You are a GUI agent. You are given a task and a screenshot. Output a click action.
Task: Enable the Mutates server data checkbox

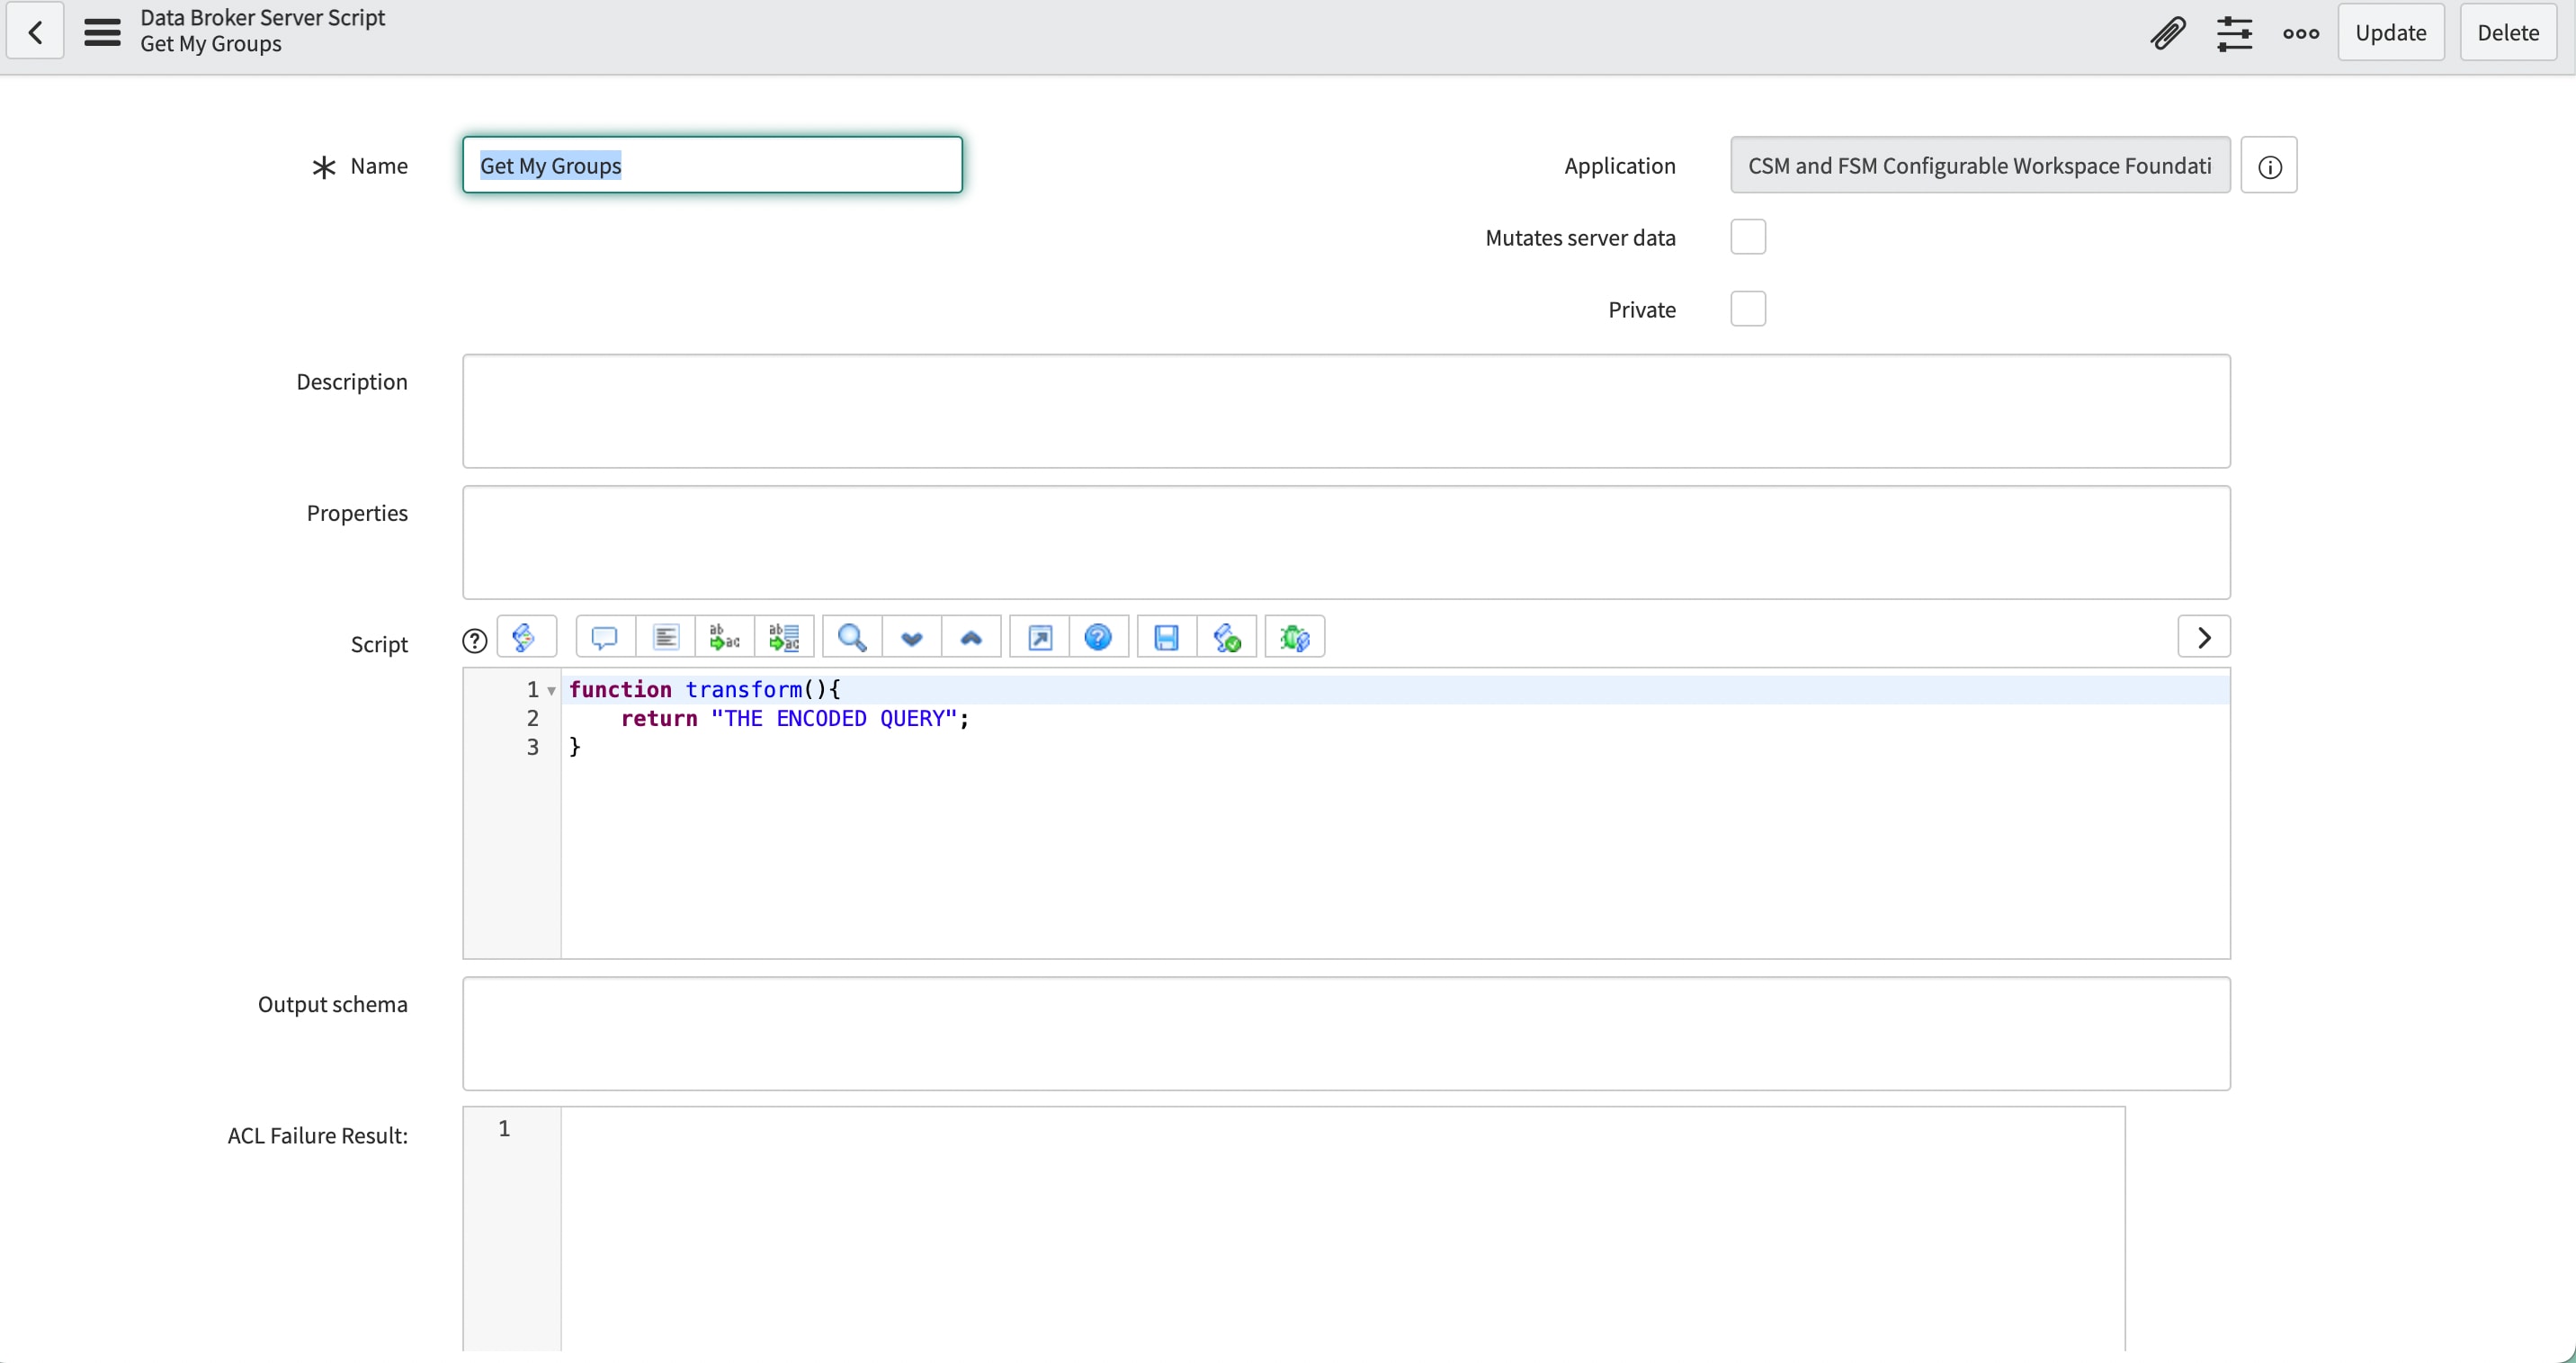[1748, 237]
